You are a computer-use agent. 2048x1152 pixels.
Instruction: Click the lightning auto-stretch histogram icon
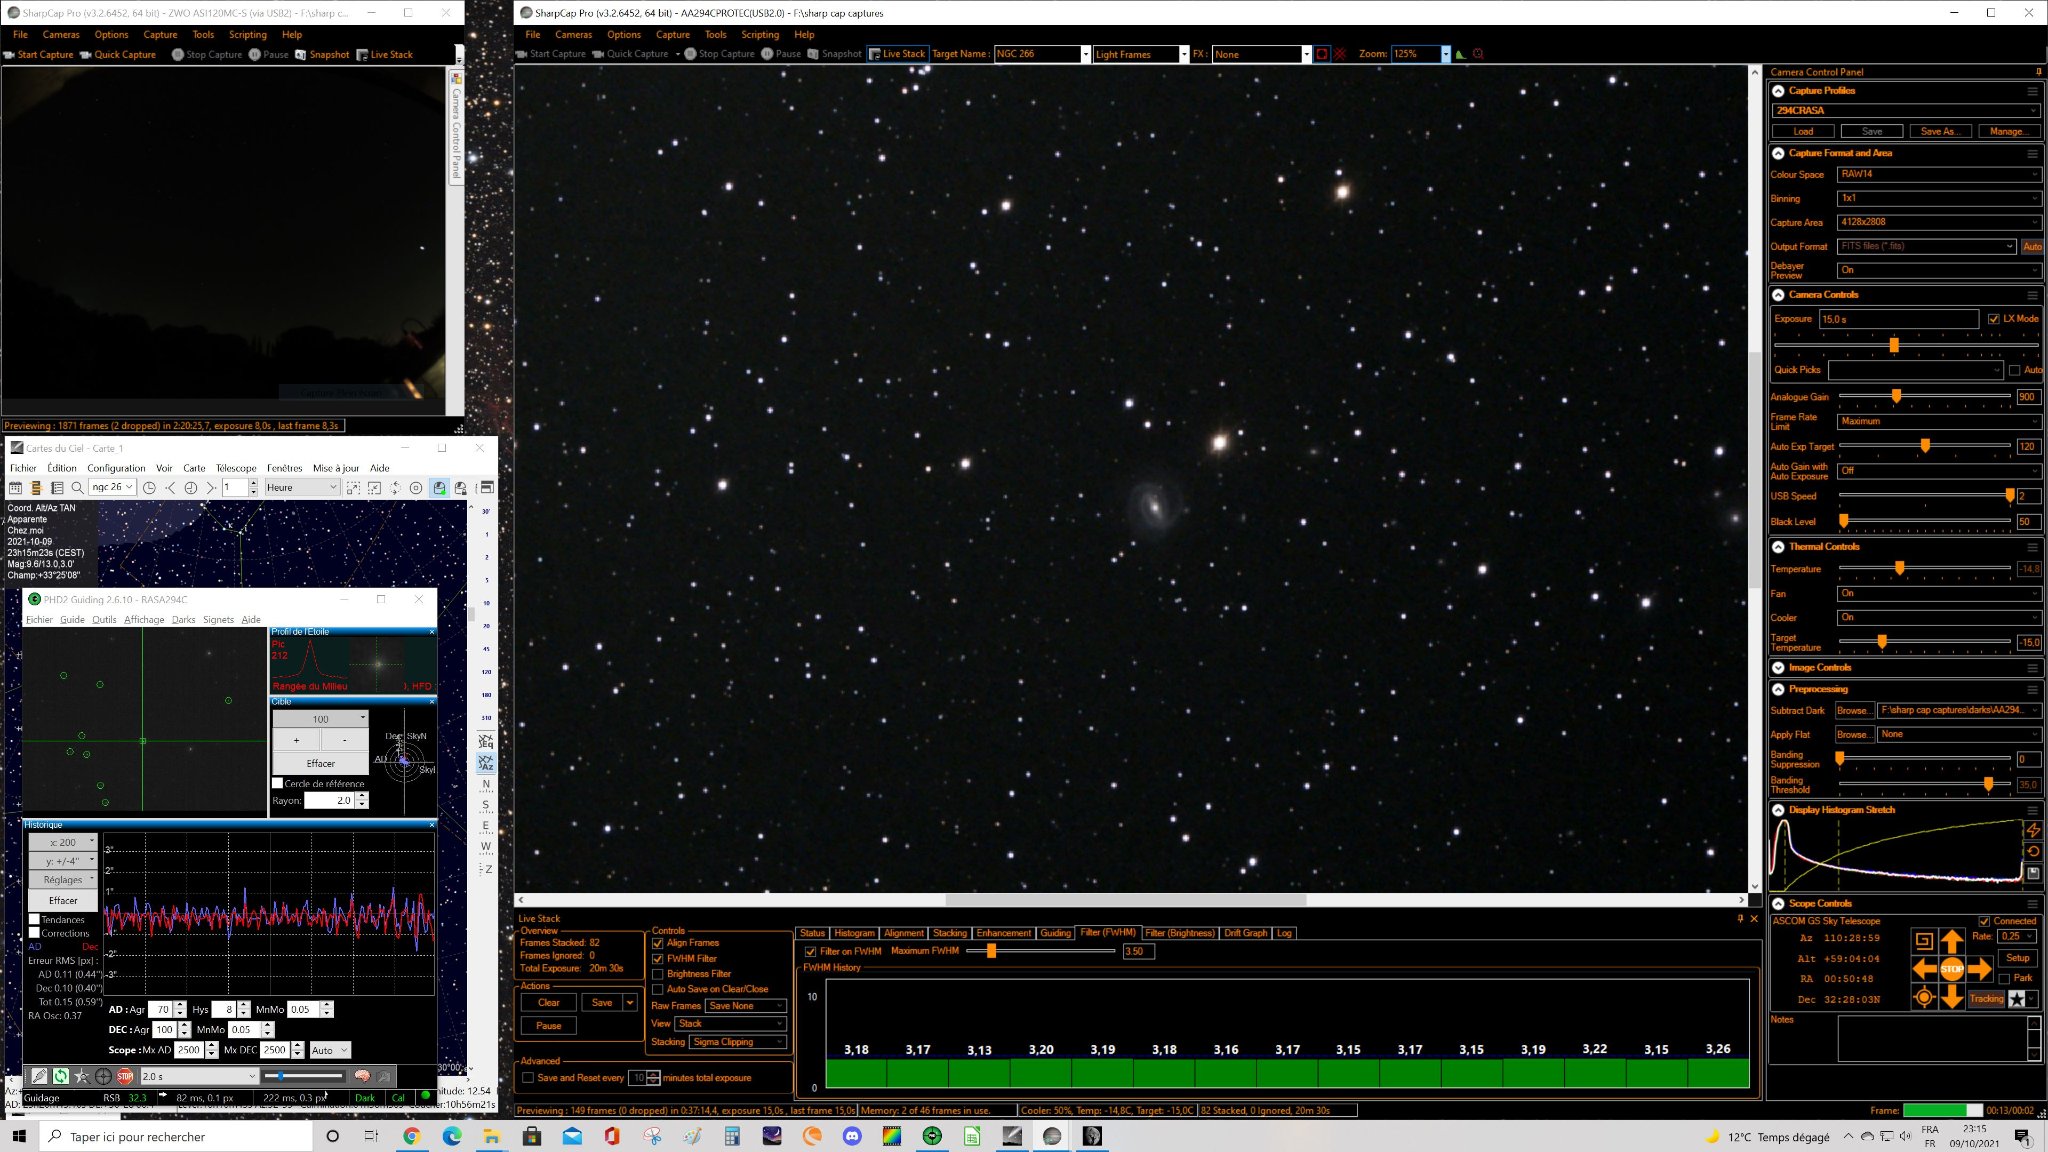pos(2033,830)
